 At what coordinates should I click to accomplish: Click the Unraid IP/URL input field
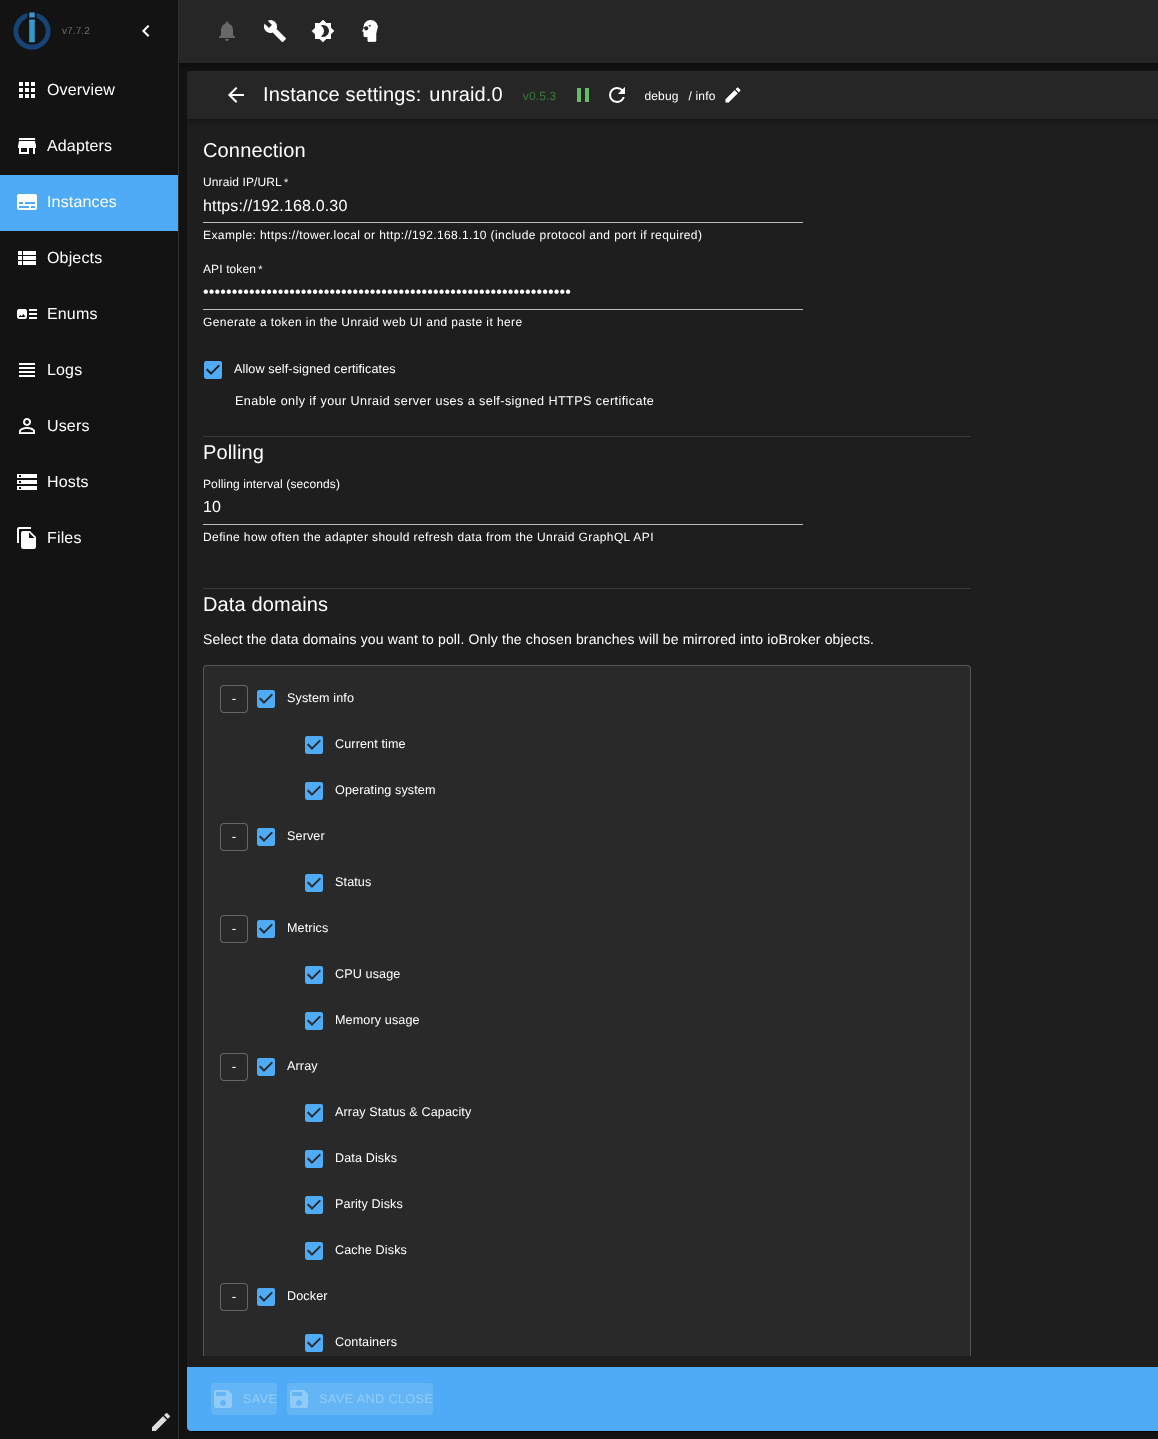tap(502, 206)
